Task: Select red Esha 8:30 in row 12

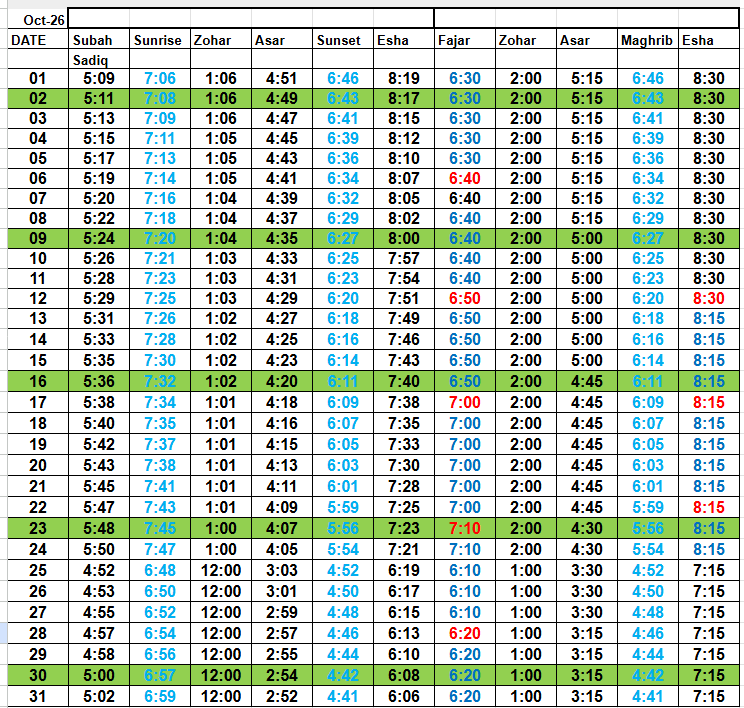Action: [709, 298]
